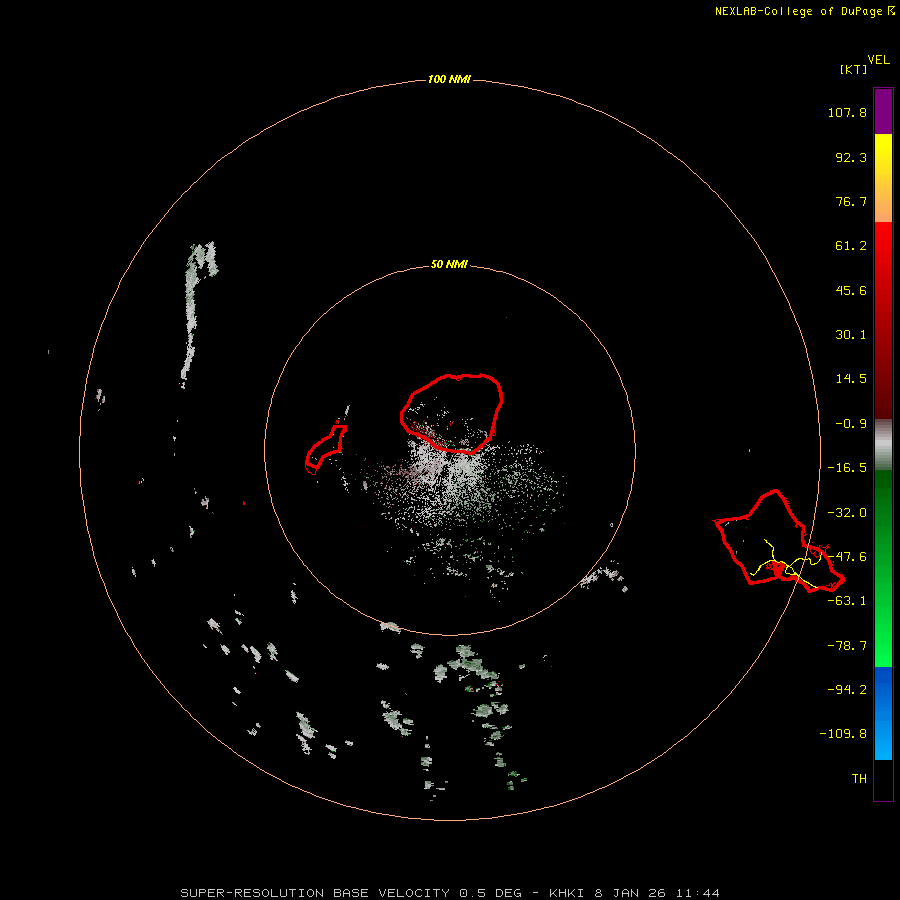Pick the green segment of the color bar
This screenshot has height=900, width=900.
(x=883, y=568)
